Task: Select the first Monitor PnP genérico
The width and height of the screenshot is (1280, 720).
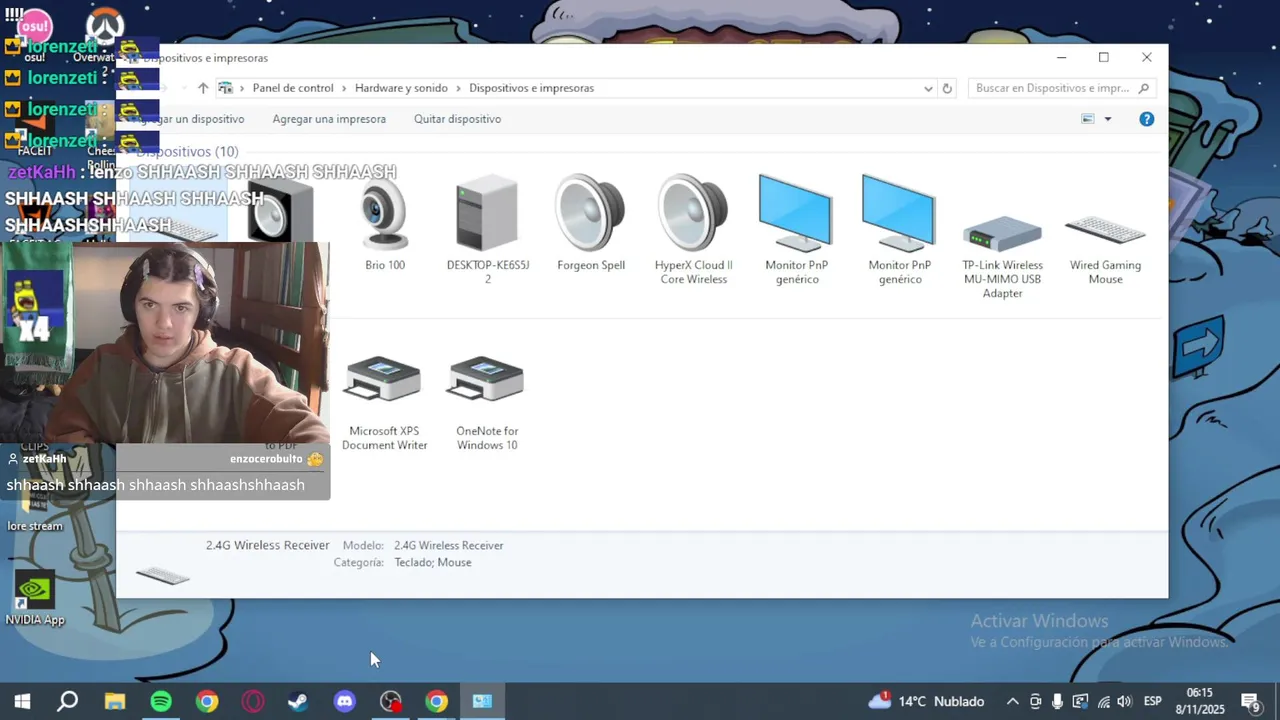Action: coord(797,230)
